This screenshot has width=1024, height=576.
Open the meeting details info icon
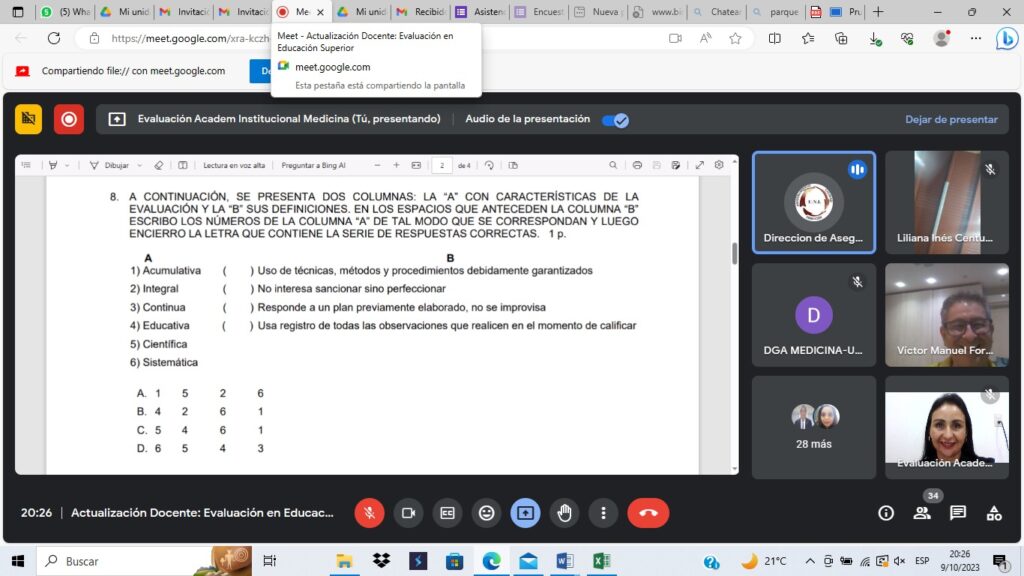click(886, 513)
